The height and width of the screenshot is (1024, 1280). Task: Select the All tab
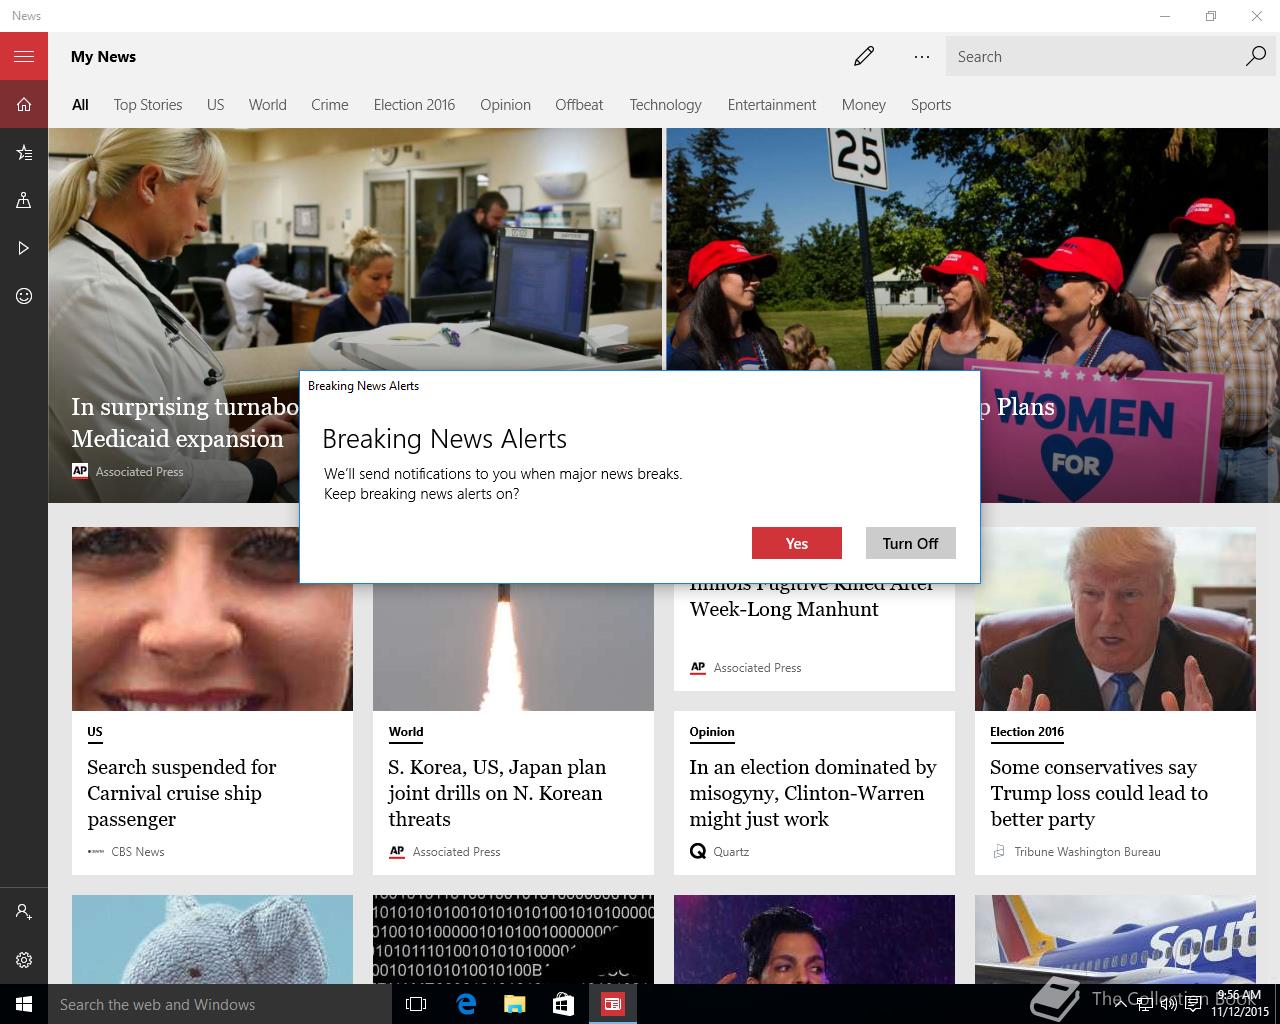[80, 105]
